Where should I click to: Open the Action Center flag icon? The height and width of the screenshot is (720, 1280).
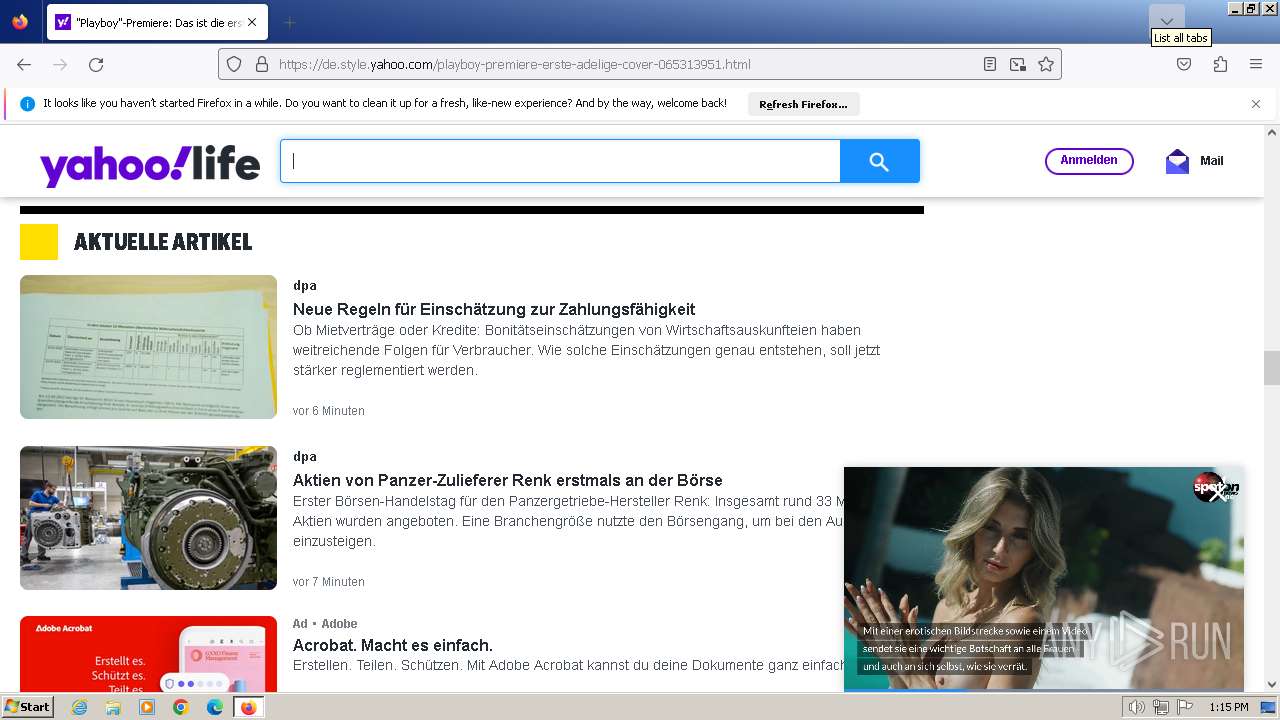click(x=1184, y=707)
